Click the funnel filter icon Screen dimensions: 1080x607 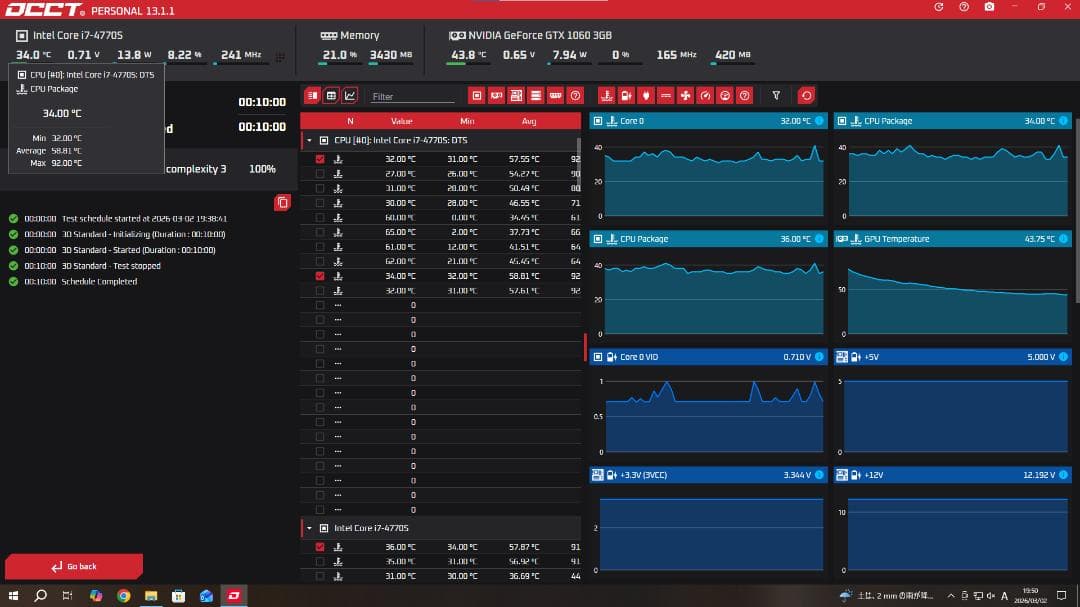776,96
